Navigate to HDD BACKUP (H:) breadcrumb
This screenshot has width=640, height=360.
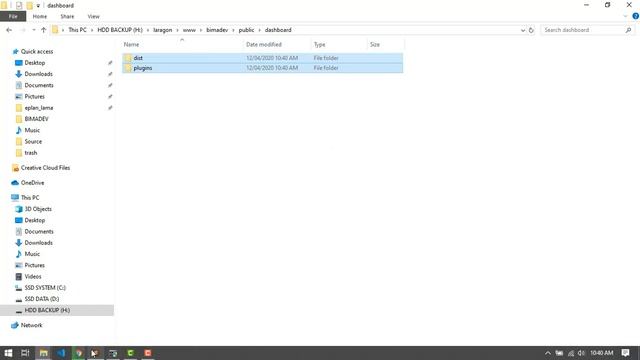pos(120,30)
